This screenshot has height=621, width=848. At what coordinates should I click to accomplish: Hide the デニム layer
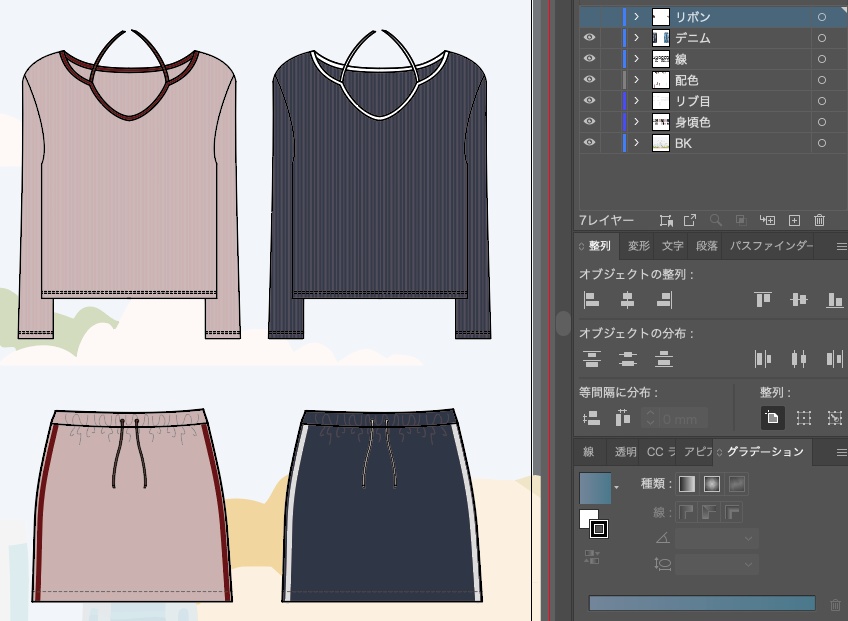pyautogui.click(x=590, y=38)
